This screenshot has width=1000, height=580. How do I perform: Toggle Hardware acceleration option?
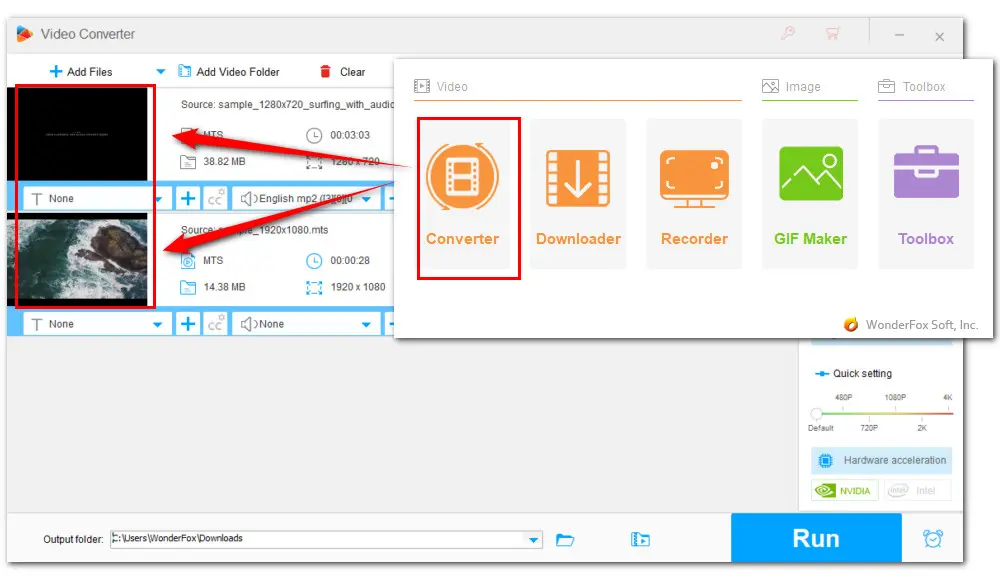(x=881, y=460)
